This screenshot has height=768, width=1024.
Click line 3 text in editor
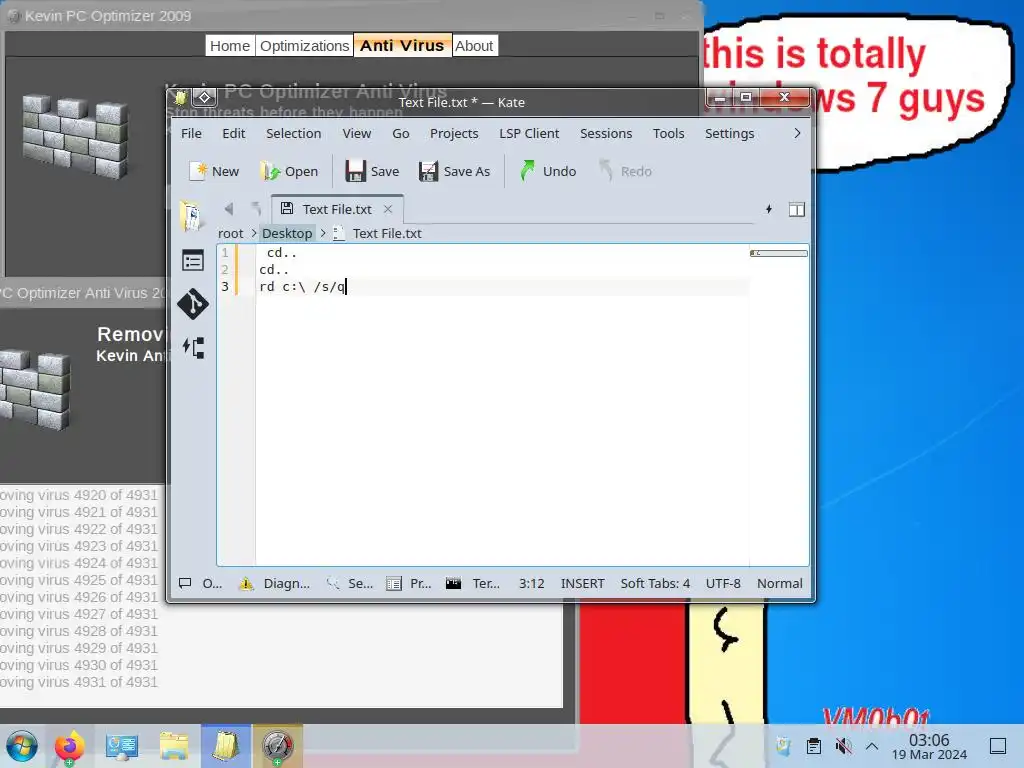[302, 287]
